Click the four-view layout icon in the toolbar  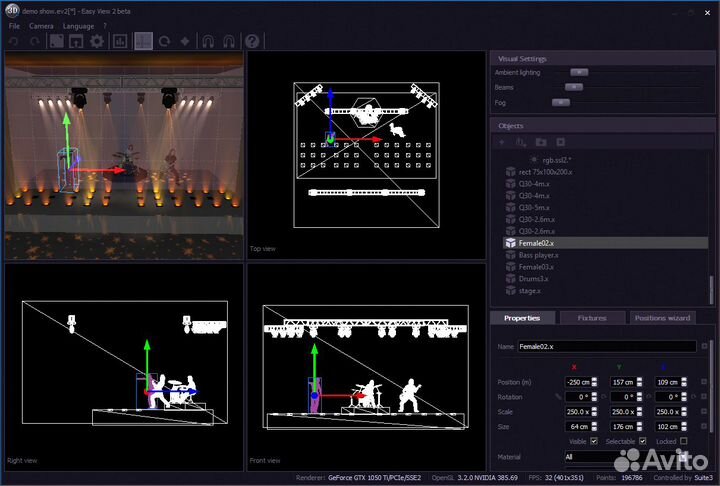(143, 41)
